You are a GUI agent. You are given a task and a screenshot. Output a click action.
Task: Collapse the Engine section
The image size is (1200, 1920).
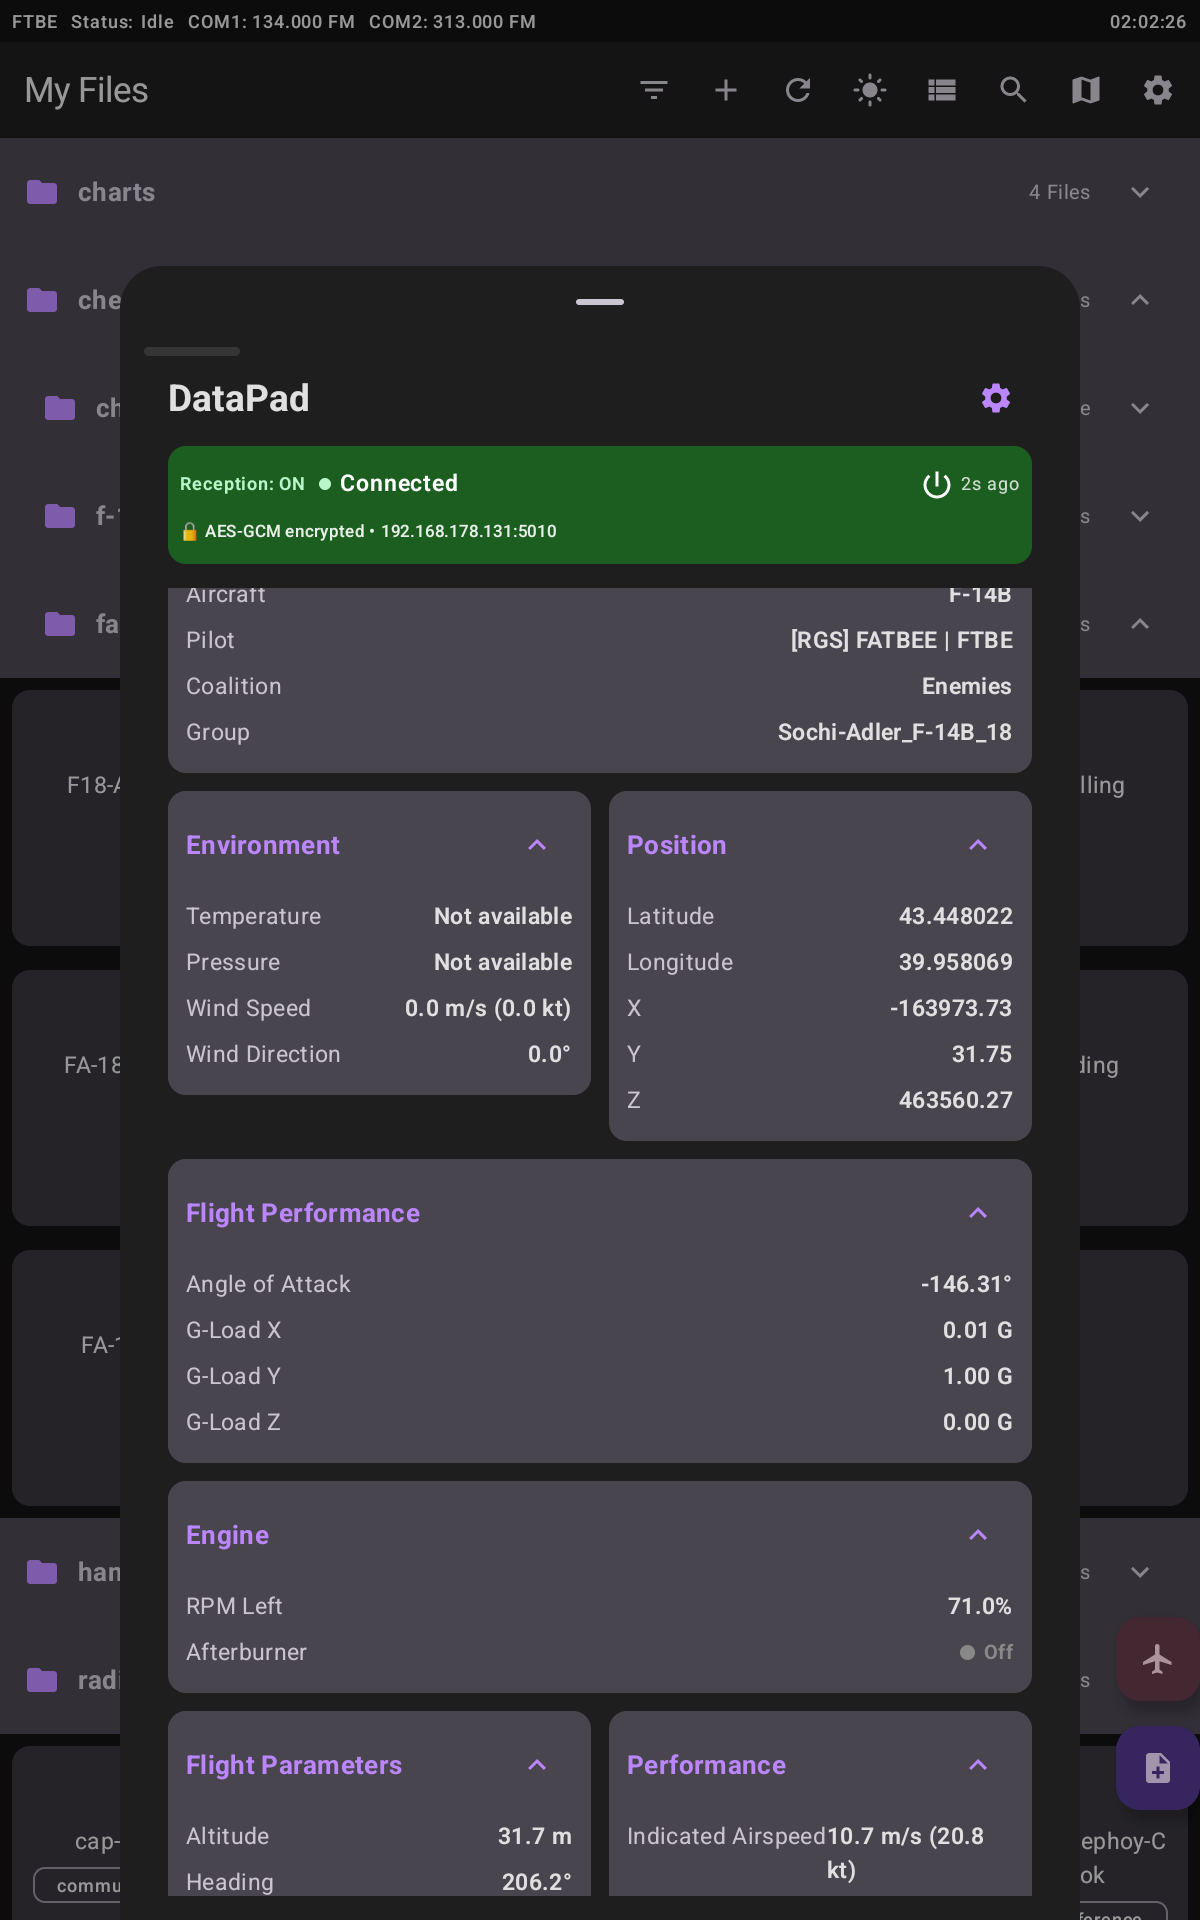tap(978, 1535)
